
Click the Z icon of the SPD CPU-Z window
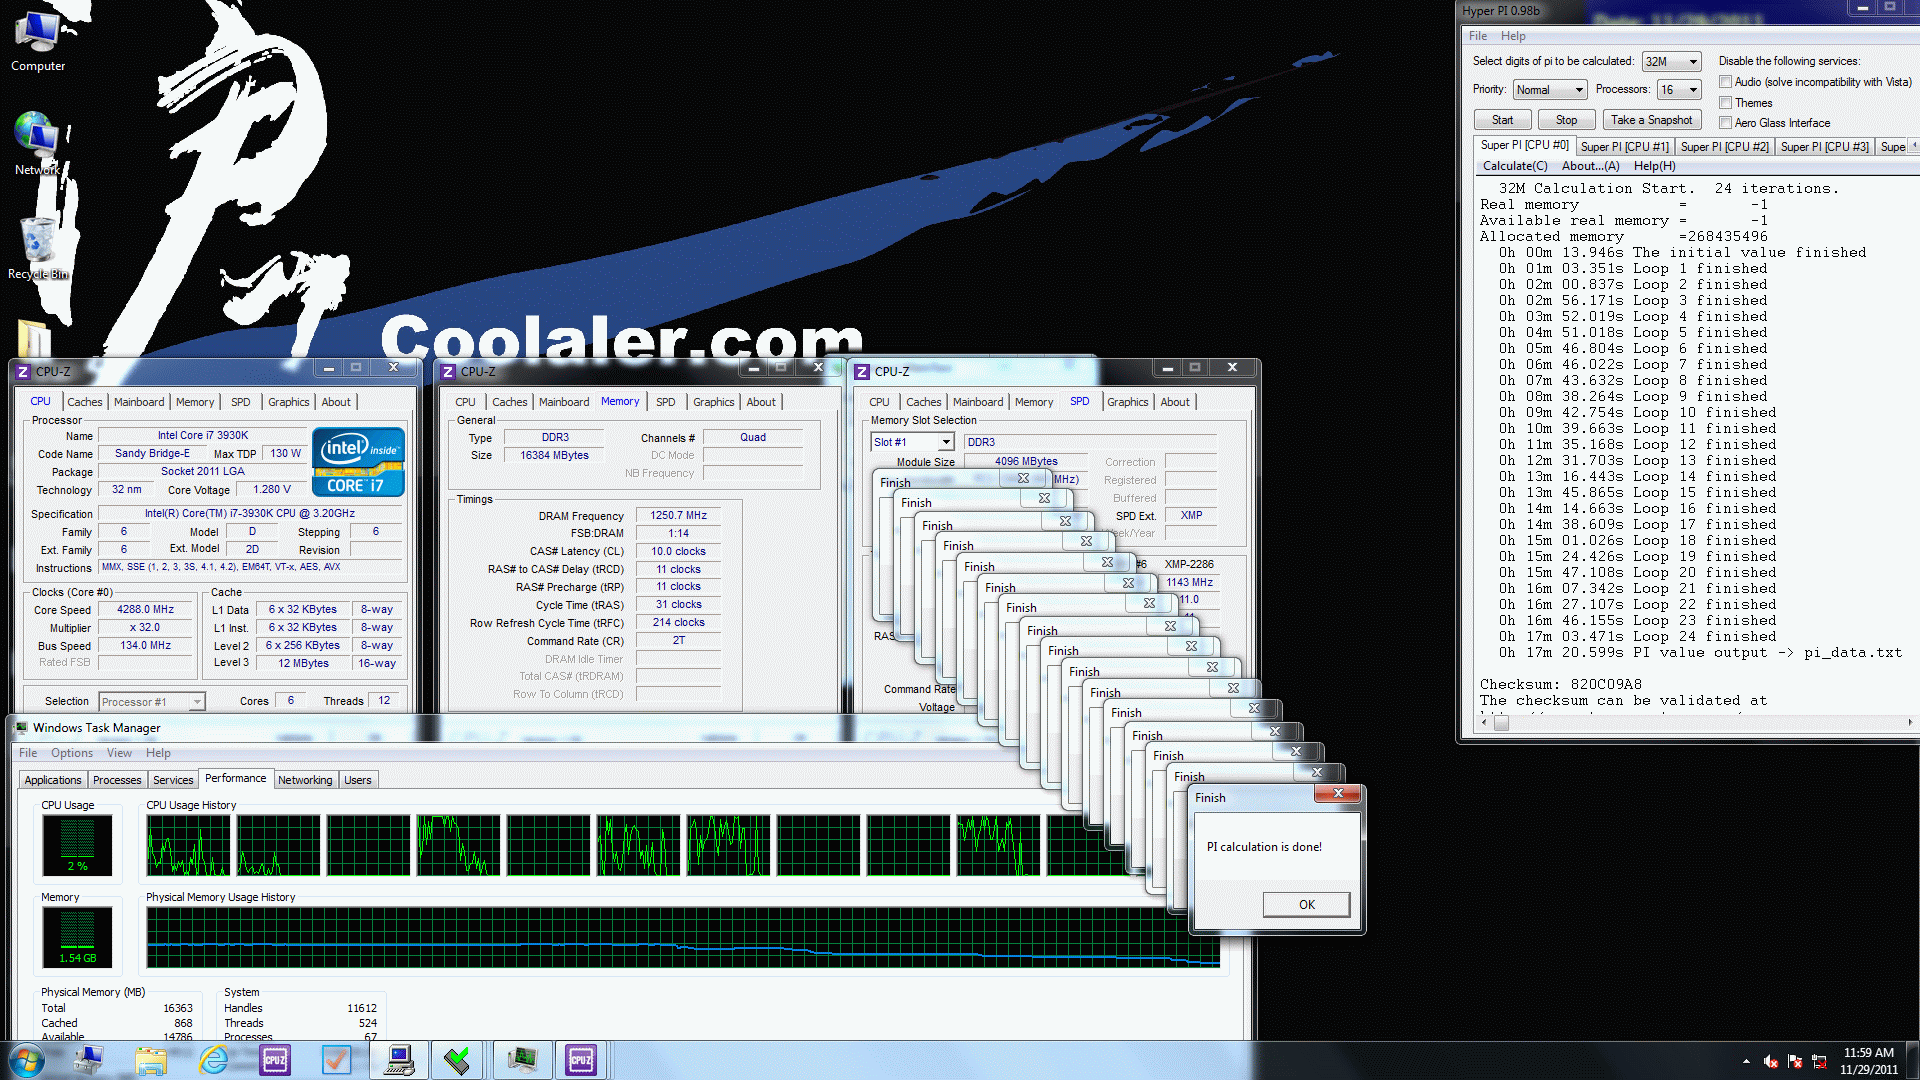pyautogui.click(x=862, y=371)
